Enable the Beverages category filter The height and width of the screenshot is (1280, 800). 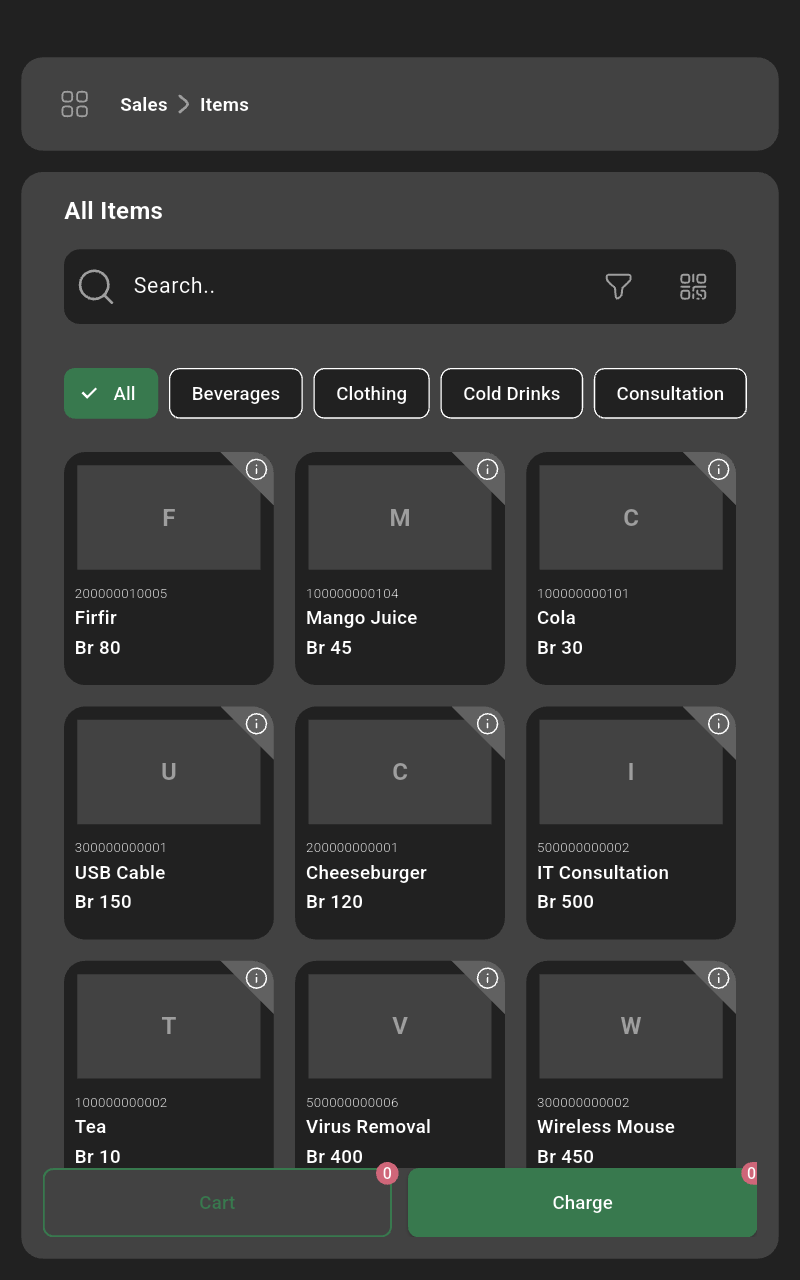236,393
